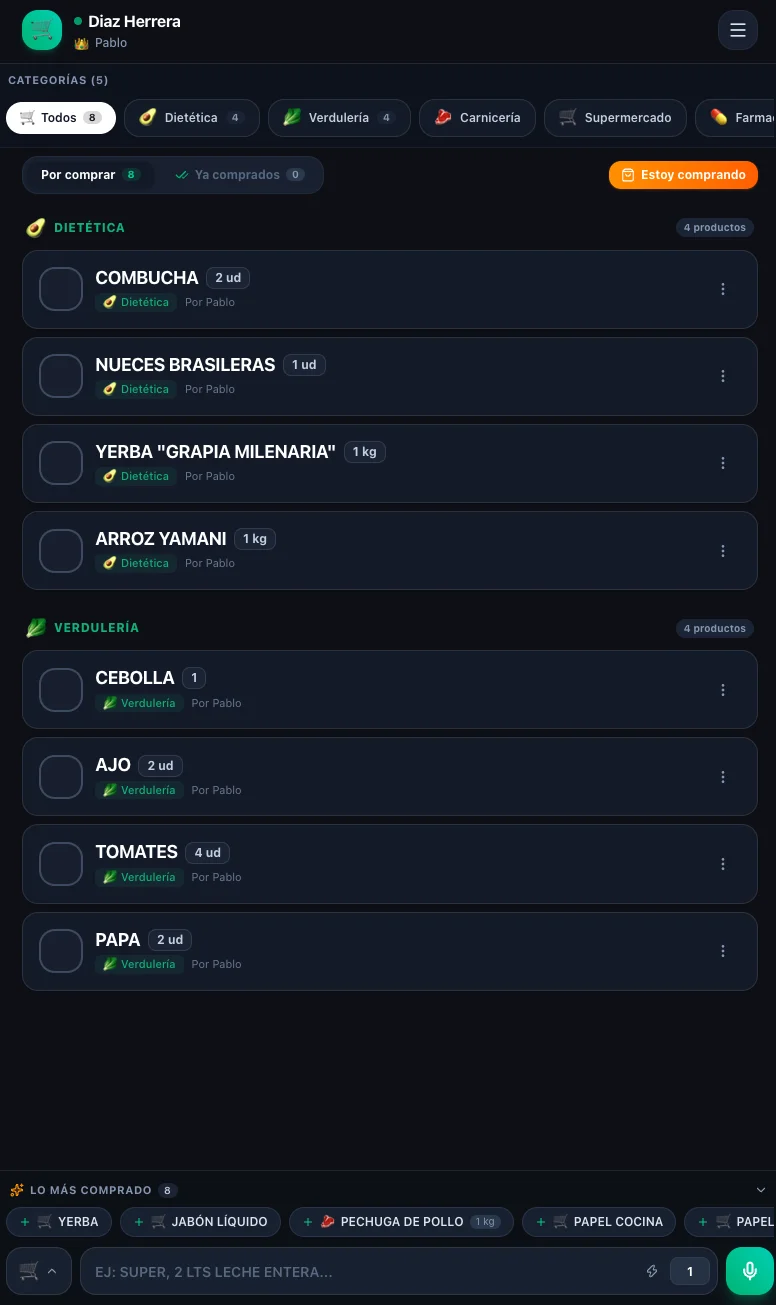Select the Verdulería category tab
776x1305 pixels.
pos(339,118)
